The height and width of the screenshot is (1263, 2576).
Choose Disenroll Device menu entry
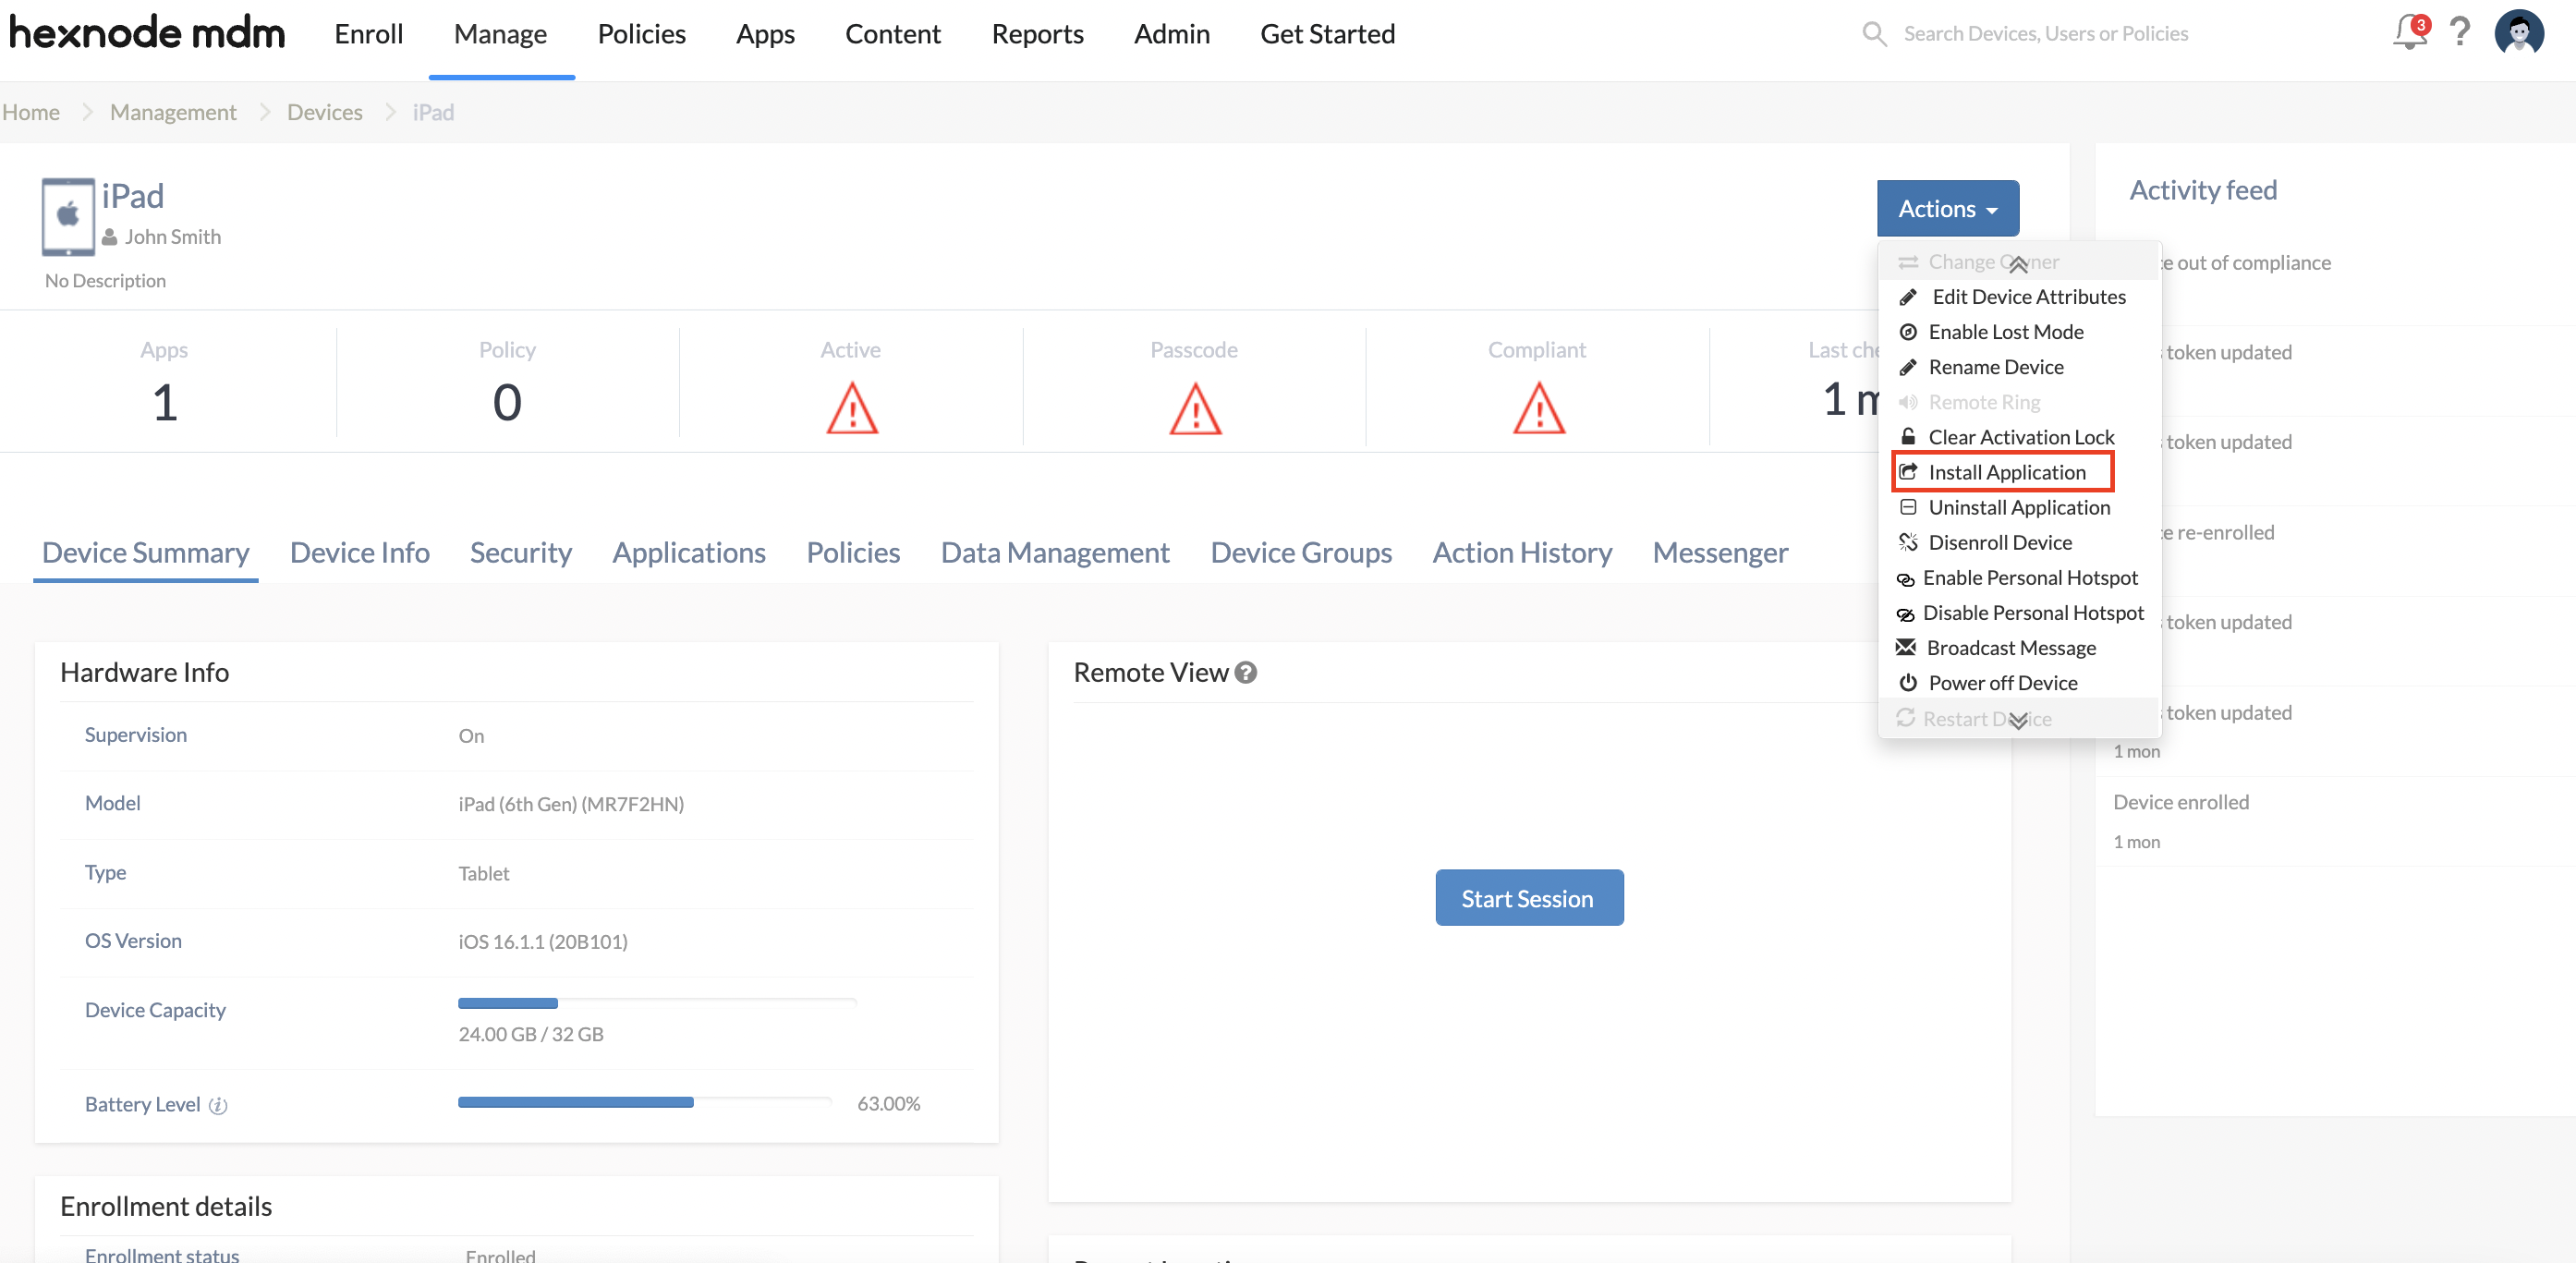pos(2019,542)
